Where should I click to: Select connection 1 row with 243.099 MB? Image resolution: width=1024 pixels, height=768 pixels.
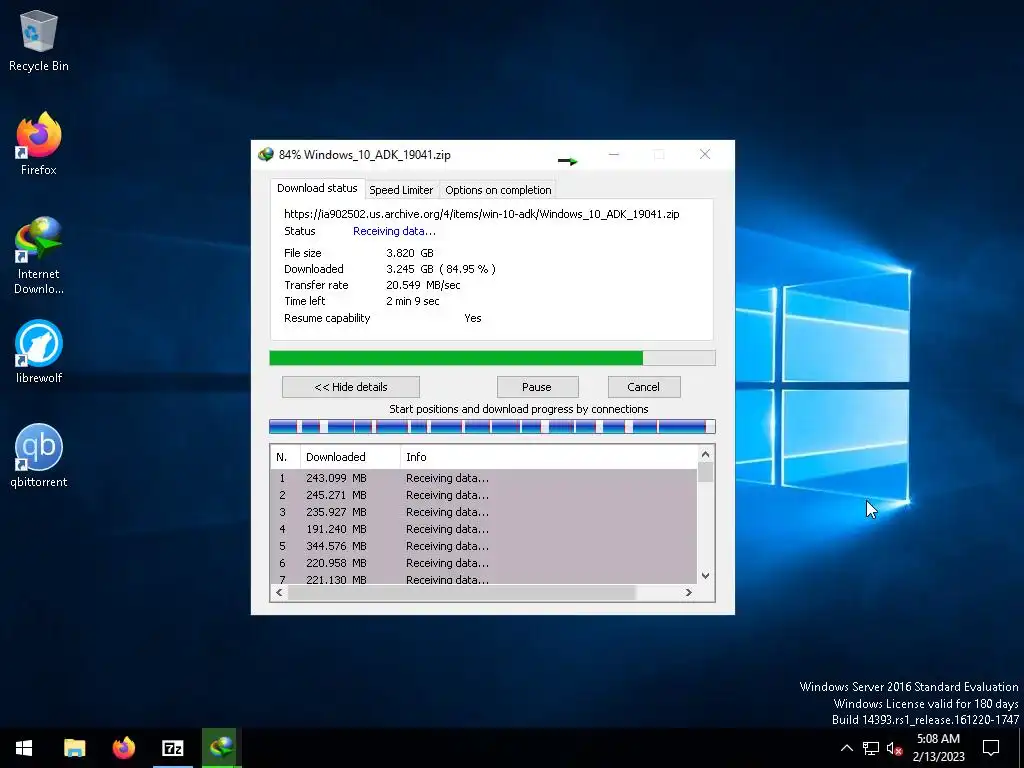pos(484,478)
